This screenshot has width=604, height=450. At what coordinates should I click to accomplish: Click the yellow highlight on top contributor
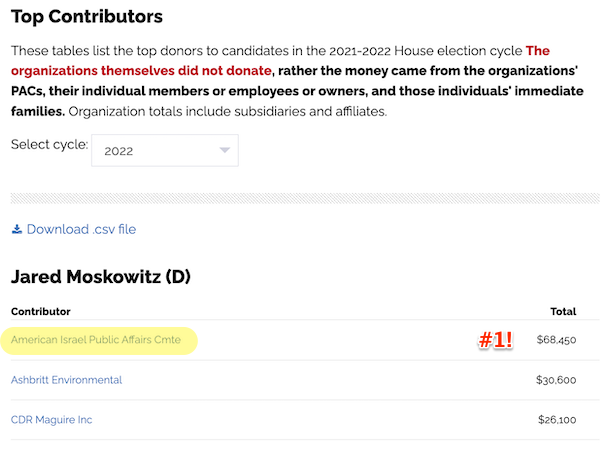pyautogui.click(x=99, y=341)
